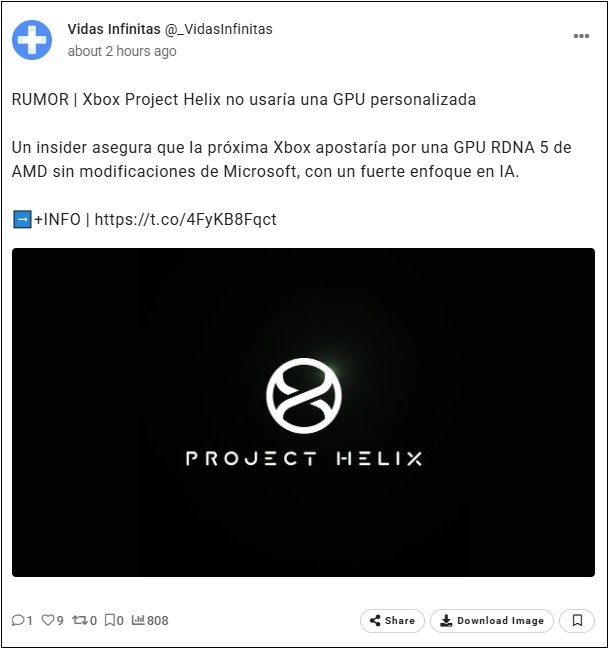Click the Download Image button

(x=492, y=621)
